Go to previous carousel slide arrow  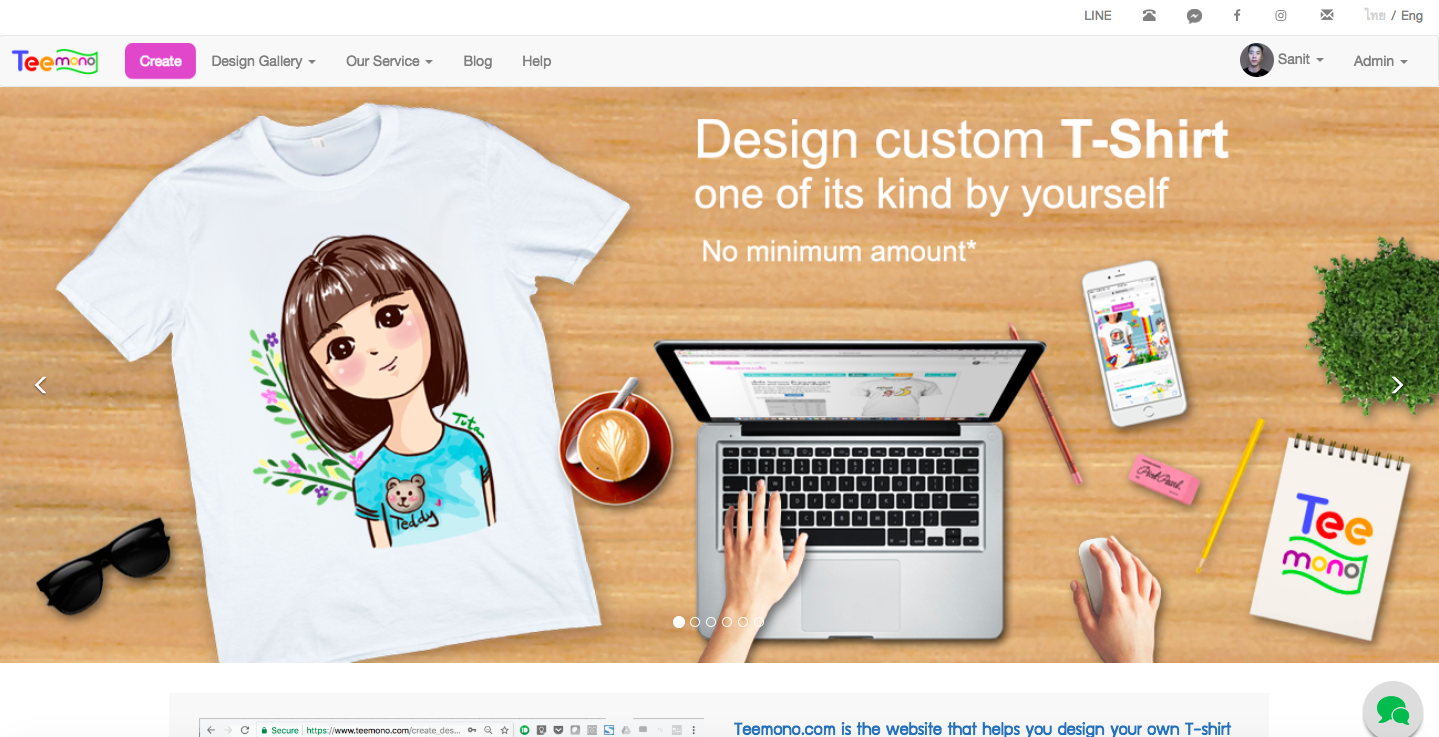[41, 385]
